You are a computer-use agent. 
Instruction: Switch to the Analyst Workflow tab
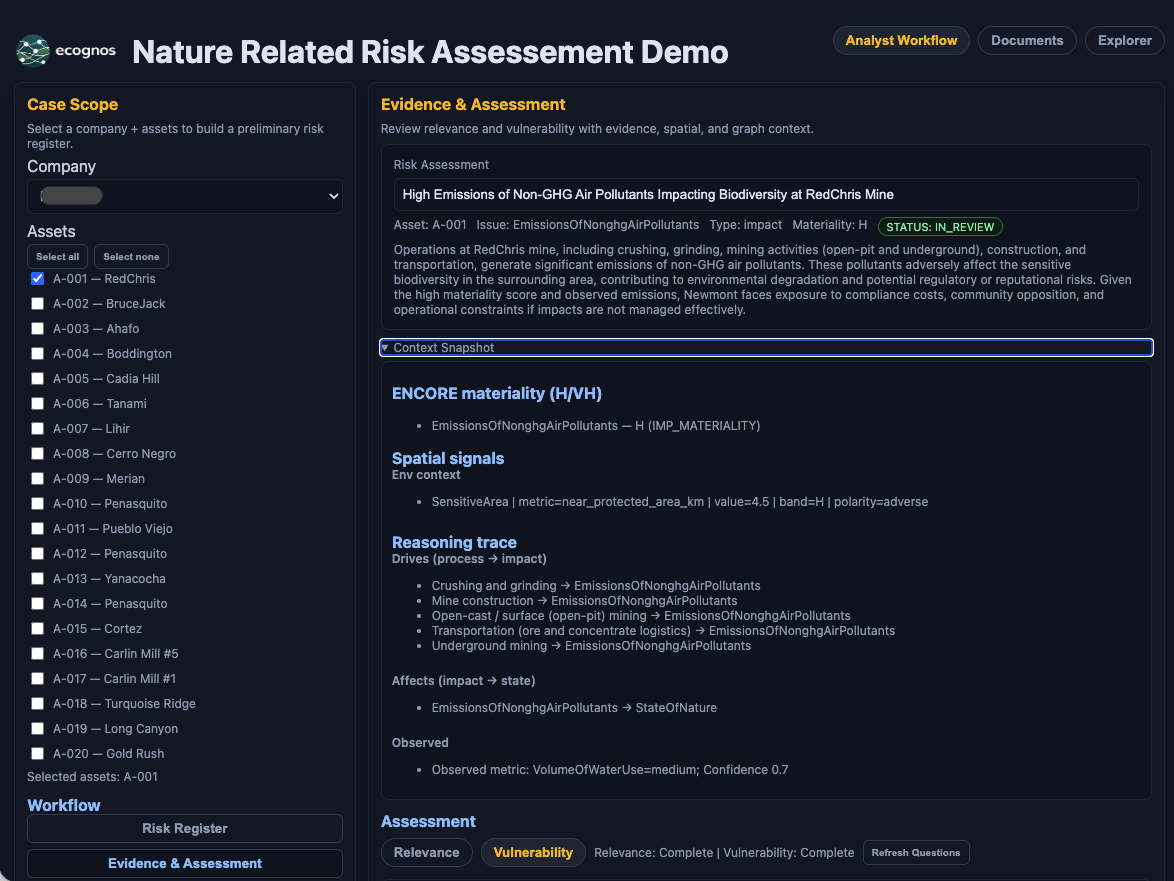tap(901, 41)
